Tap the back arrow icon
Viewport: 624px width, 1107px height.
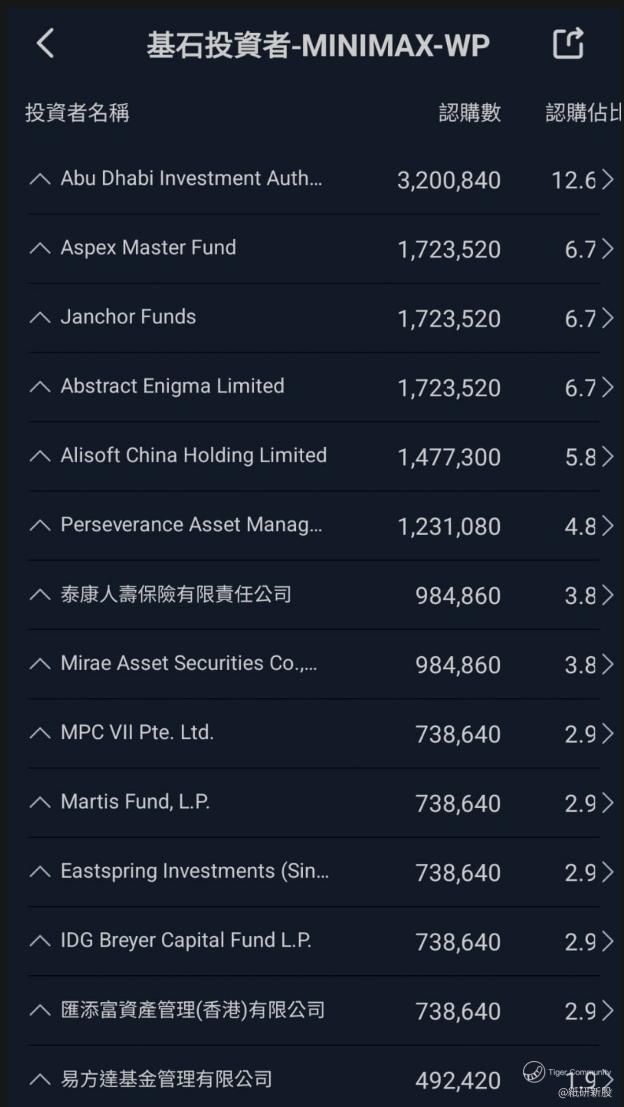pos(45,43)
